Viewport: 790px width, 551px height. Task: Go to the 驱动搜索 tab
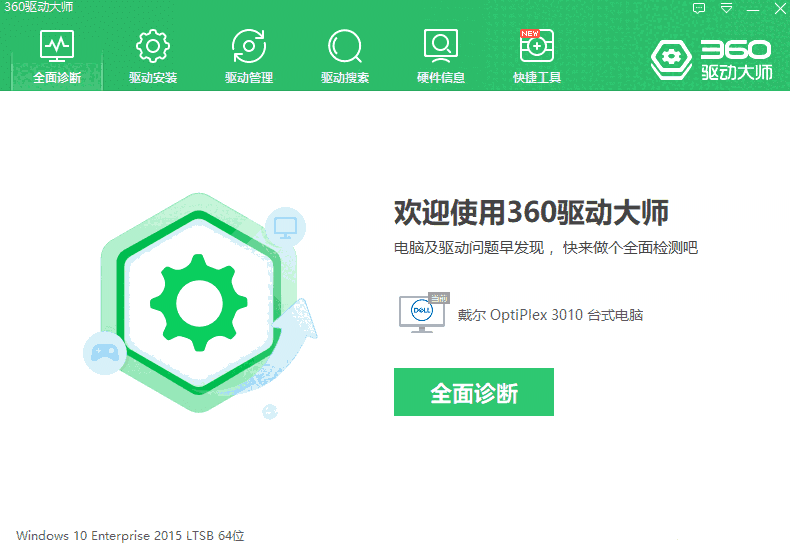tap(345, 56)
